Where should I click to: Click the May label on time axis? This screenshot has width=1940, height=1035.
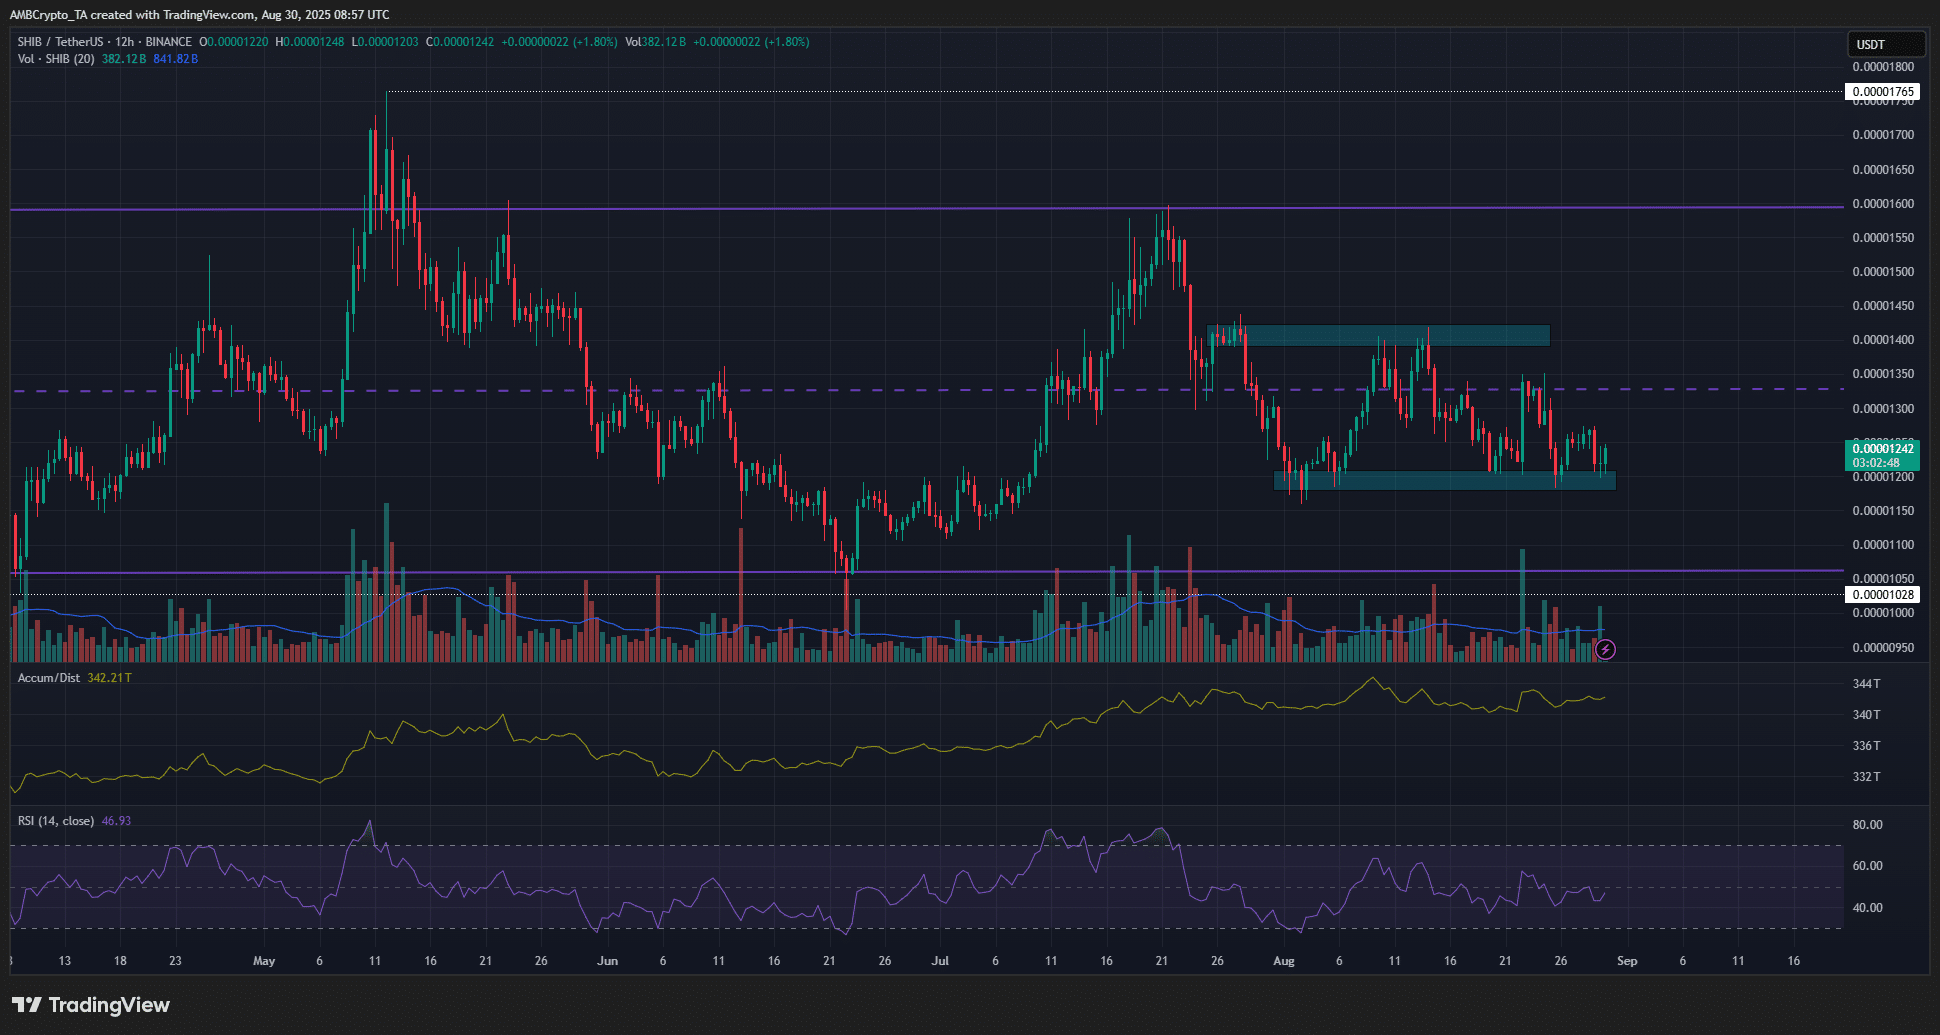pos(264,961)
